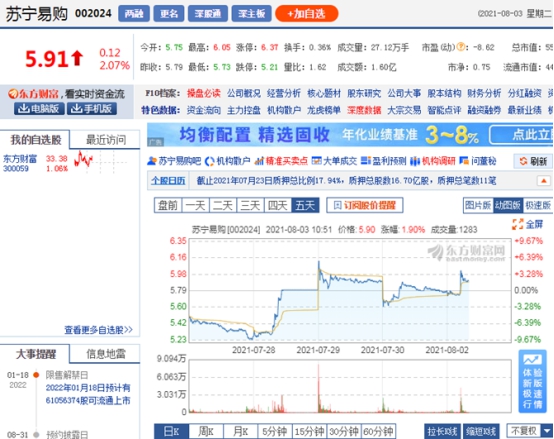Image resolution: width=554 pixels, height=439 pixels.
Task: Switch chart to 动图版 mode
Action: coord(508,205)
